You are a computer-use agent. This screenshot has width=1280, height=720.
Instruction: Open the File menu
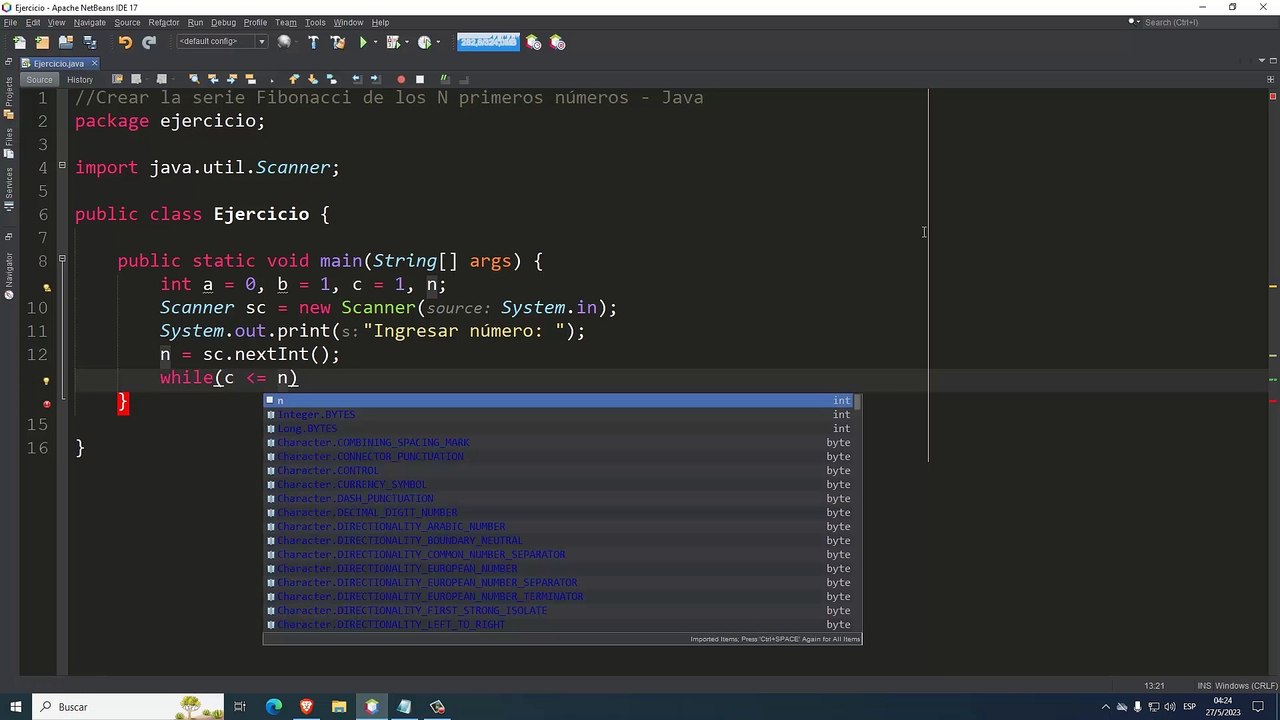coord(10,22)
